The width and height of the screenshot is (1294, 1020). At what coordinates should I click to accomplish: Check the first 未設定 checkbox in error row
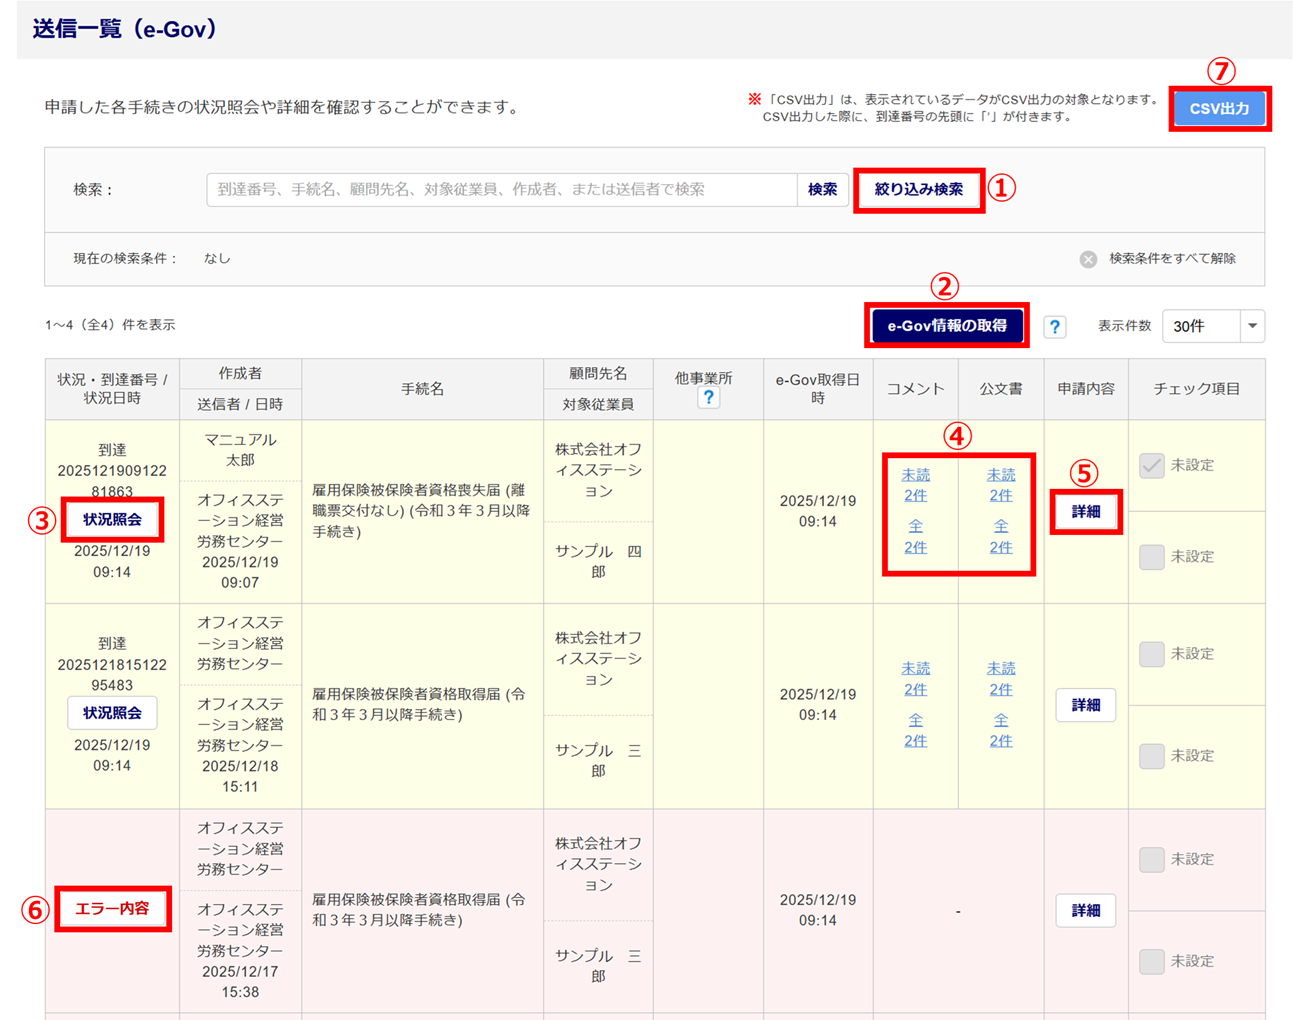pos(1152,859)
